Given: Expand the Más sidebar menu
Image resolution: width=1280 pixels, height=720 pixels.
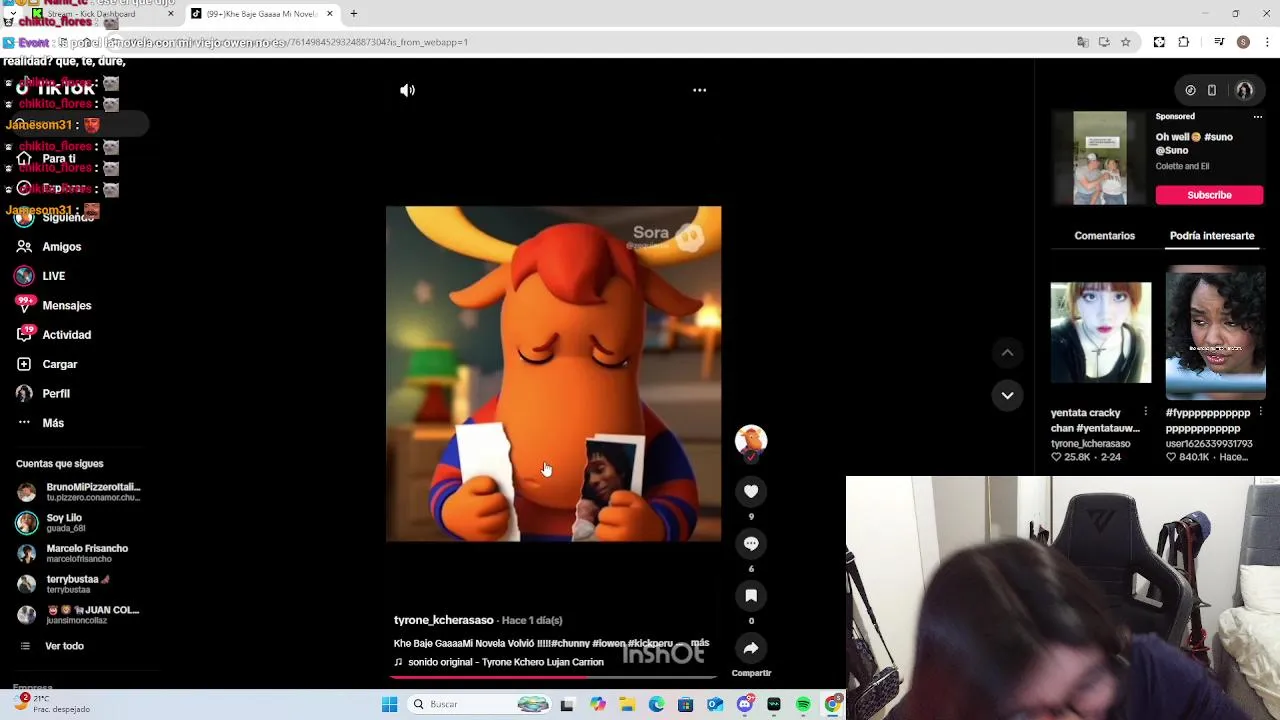Looking at the screenshot, I should point(40,423).
